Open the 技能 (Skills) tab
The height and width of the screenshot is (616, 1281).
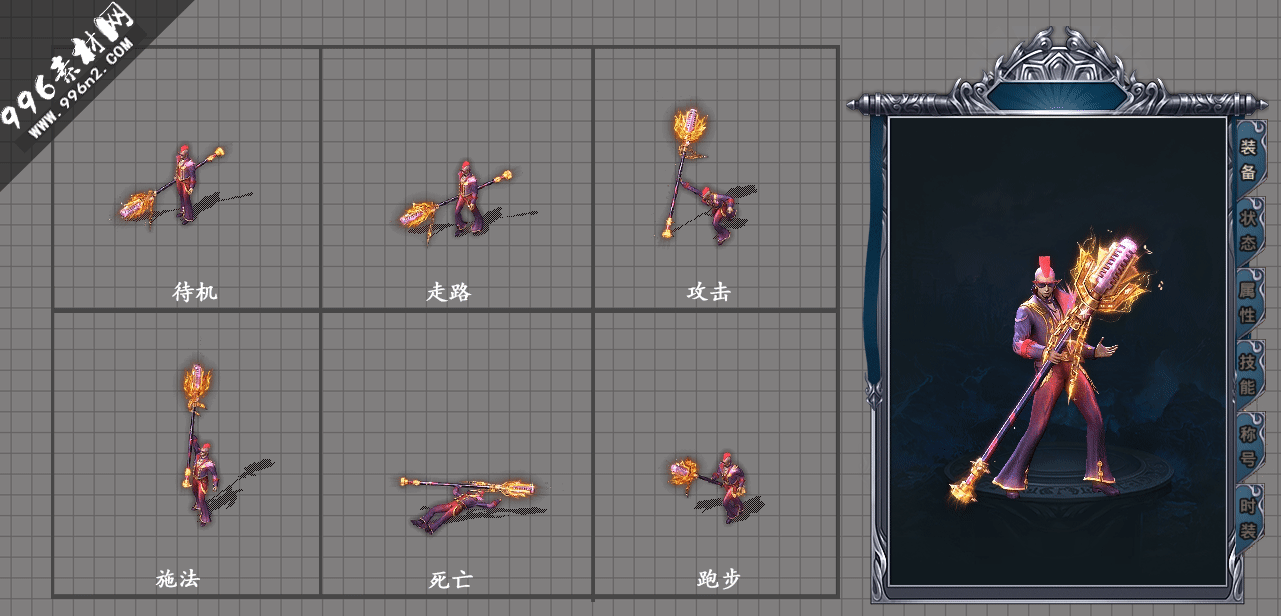click(x=1248, y=373)
